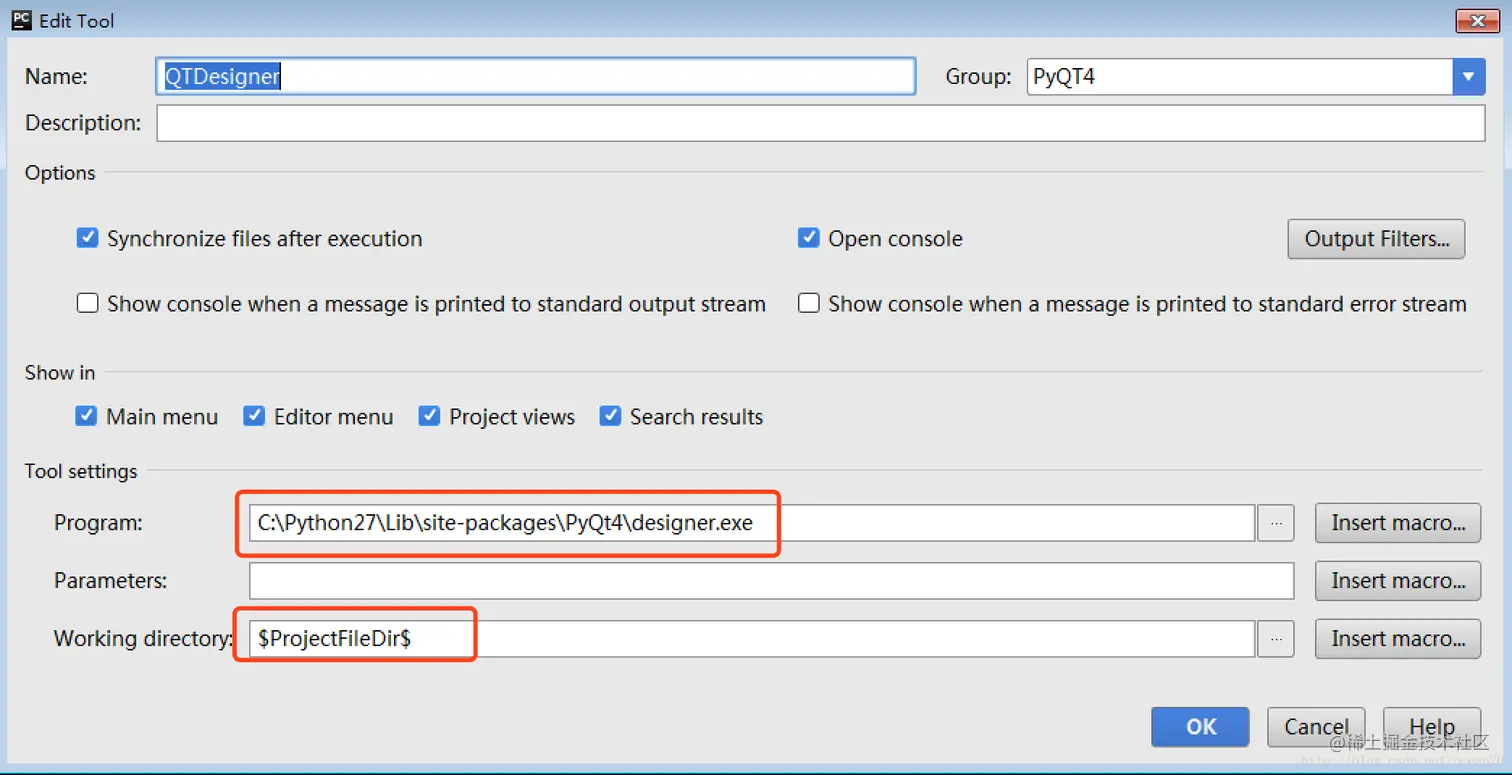This screenshot has height=775, width=1512.
Task: Insert macro for the Working directory field
Action: pos(1398,639)
